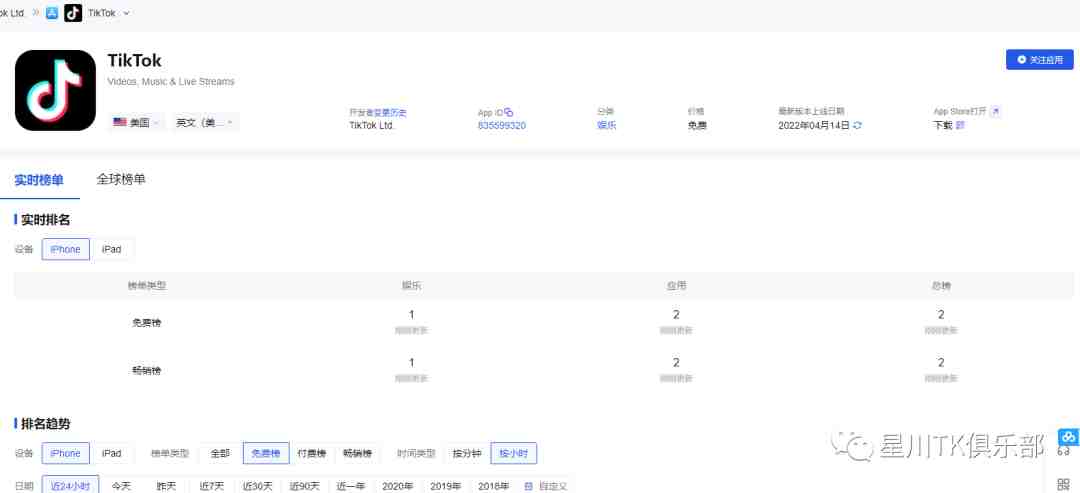Select iPhone in the 排名趋势 device filter
1080x493 pixels.
click(x=65, y=453)
